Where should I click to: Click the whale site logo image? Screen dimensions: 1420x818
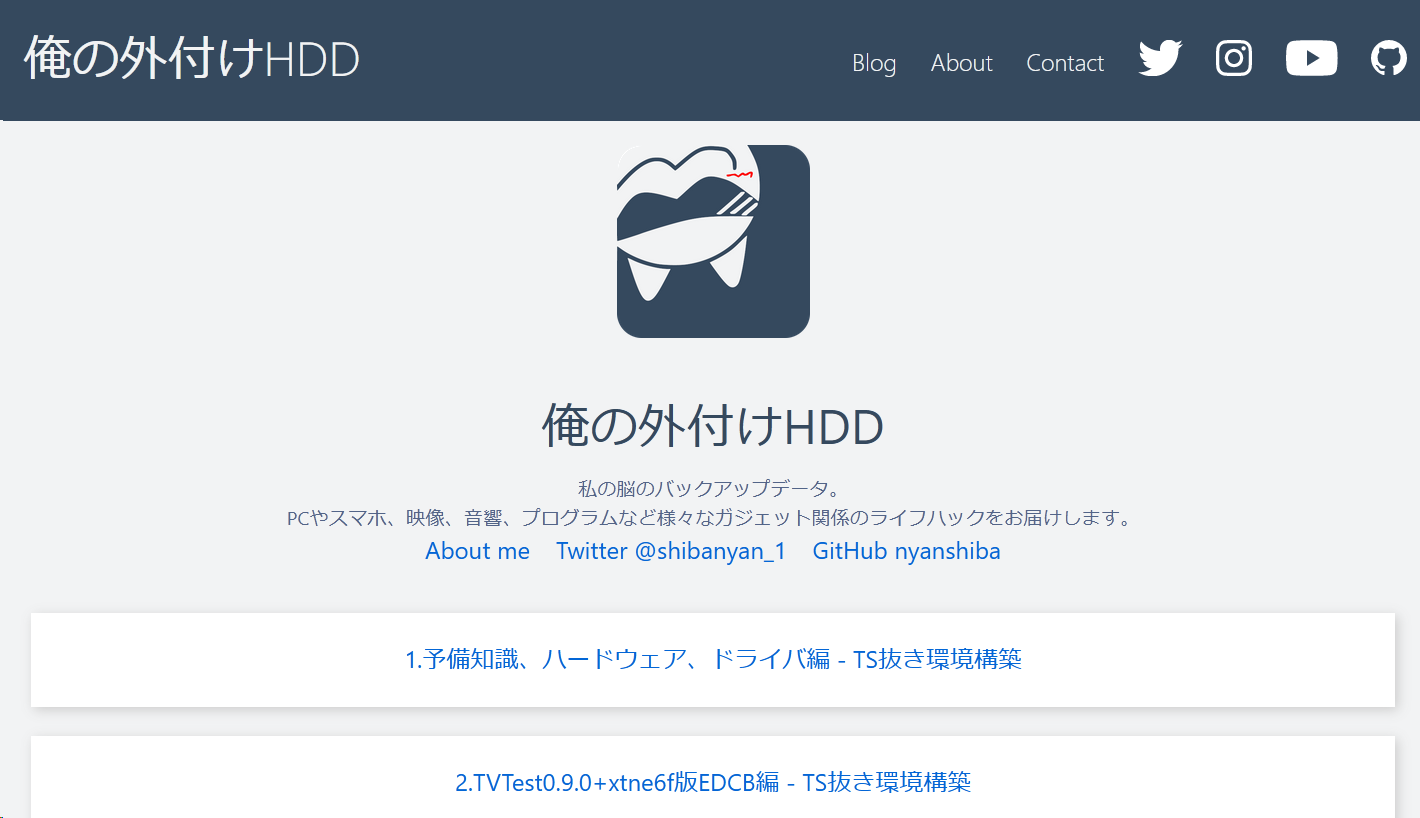[x=712, y=241]
